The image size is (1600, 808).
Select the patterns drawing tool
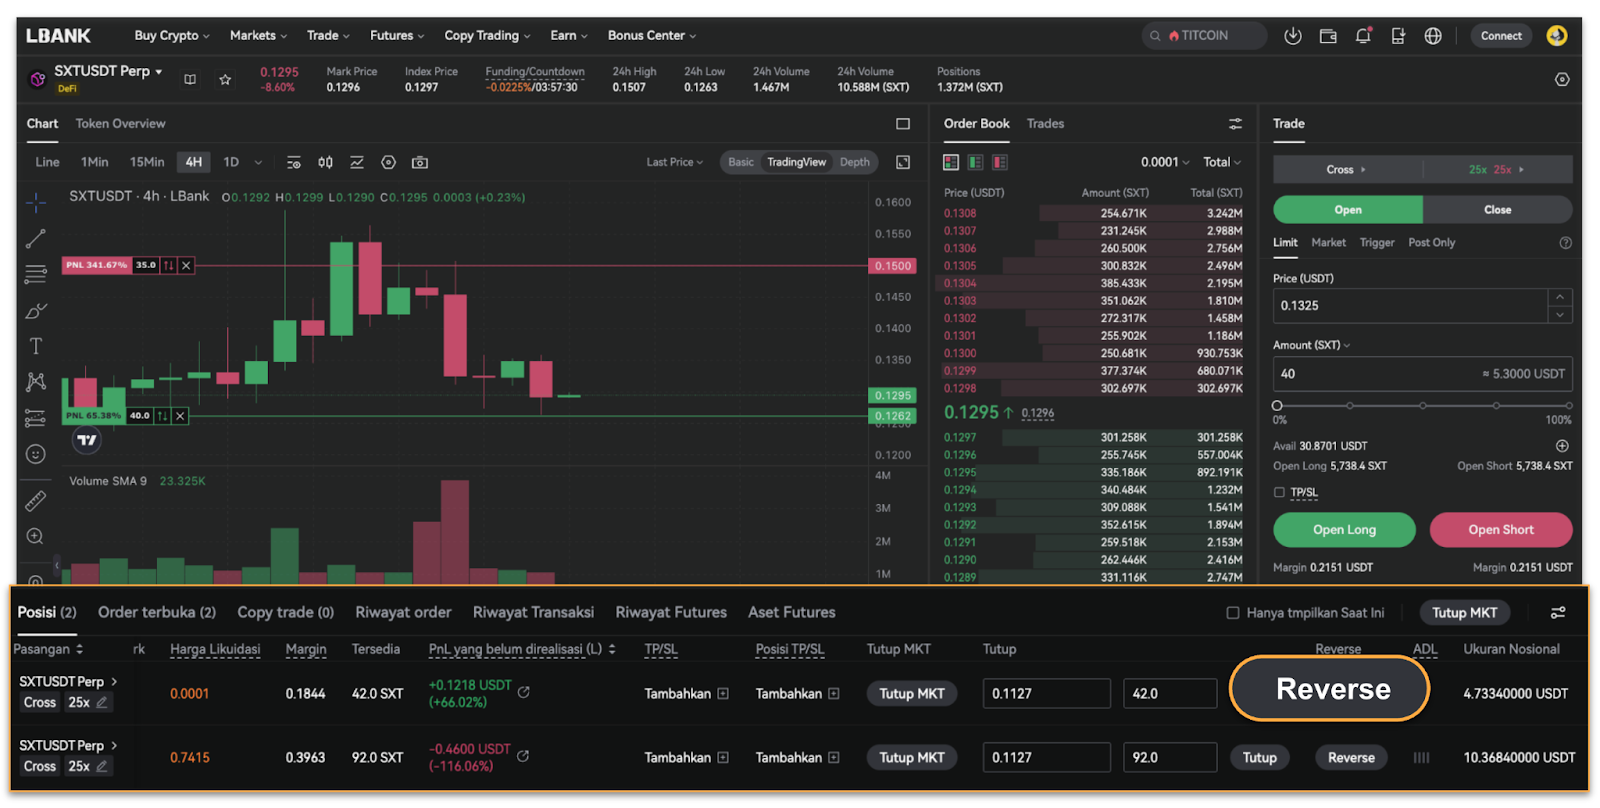click(36, 382)
